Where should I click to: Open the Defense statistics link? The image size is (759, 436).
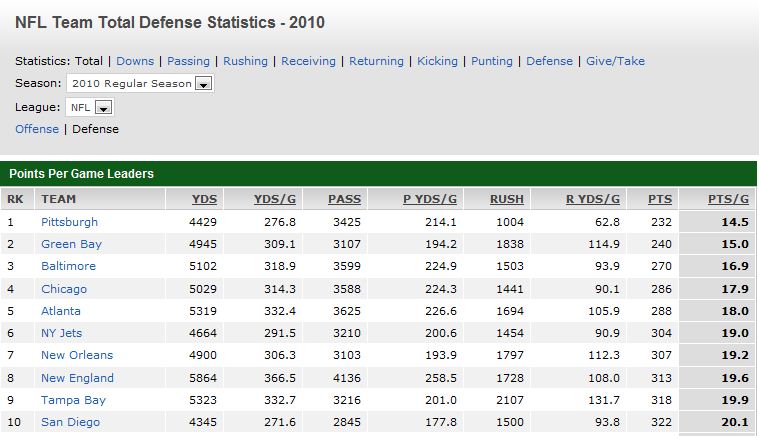point(549,61)
